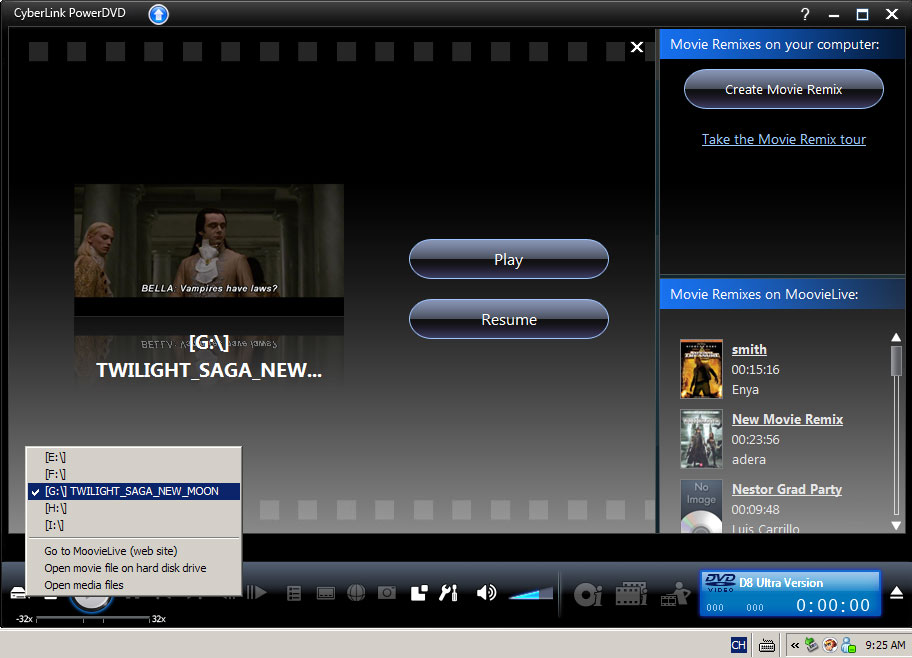Click Create Movie Remix
Screen dimensions: 912x658
(783, 89)
